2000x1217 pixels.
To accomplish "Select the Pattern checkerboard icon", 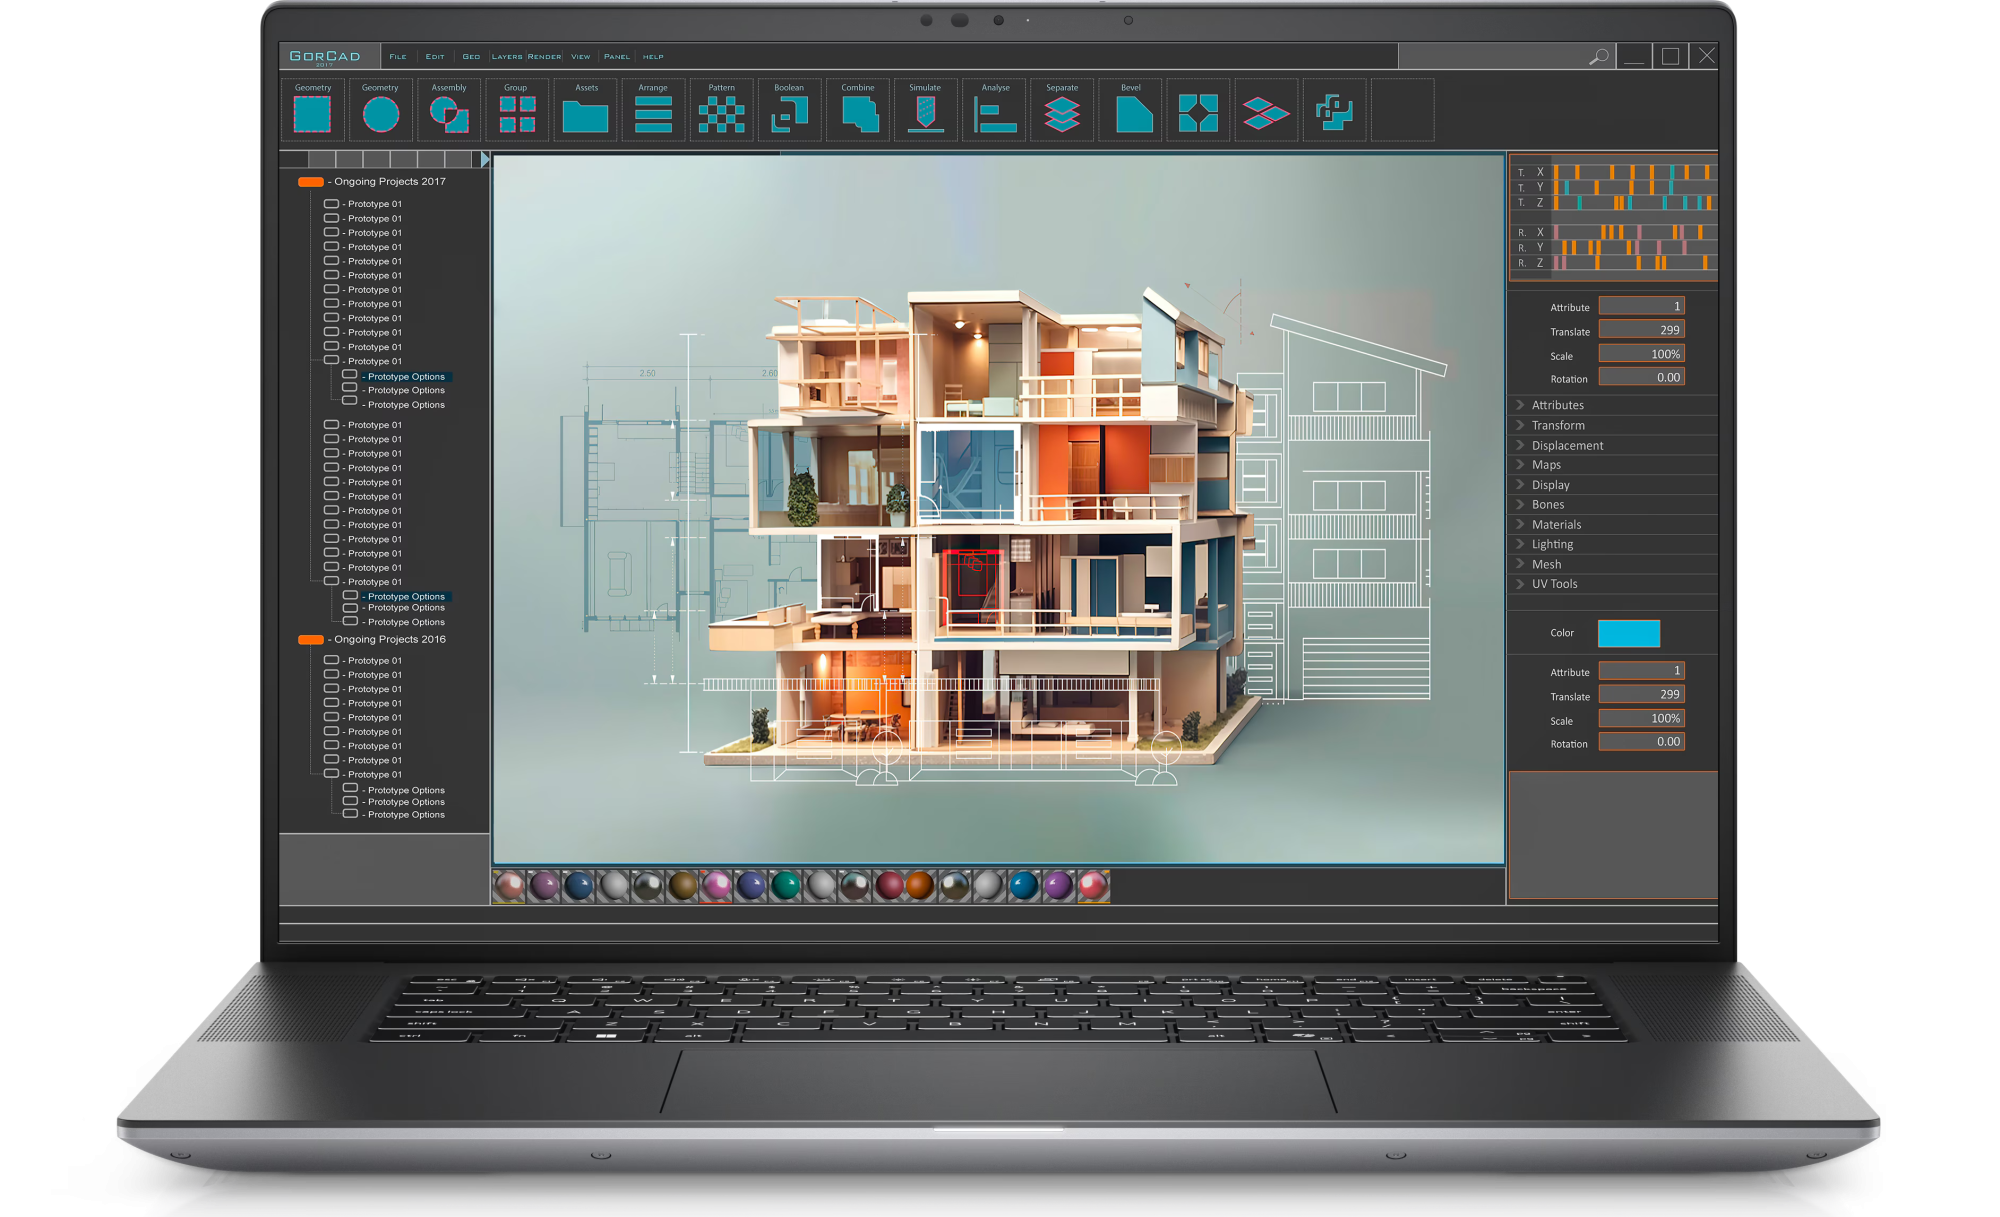I will [x=721, y=115].
